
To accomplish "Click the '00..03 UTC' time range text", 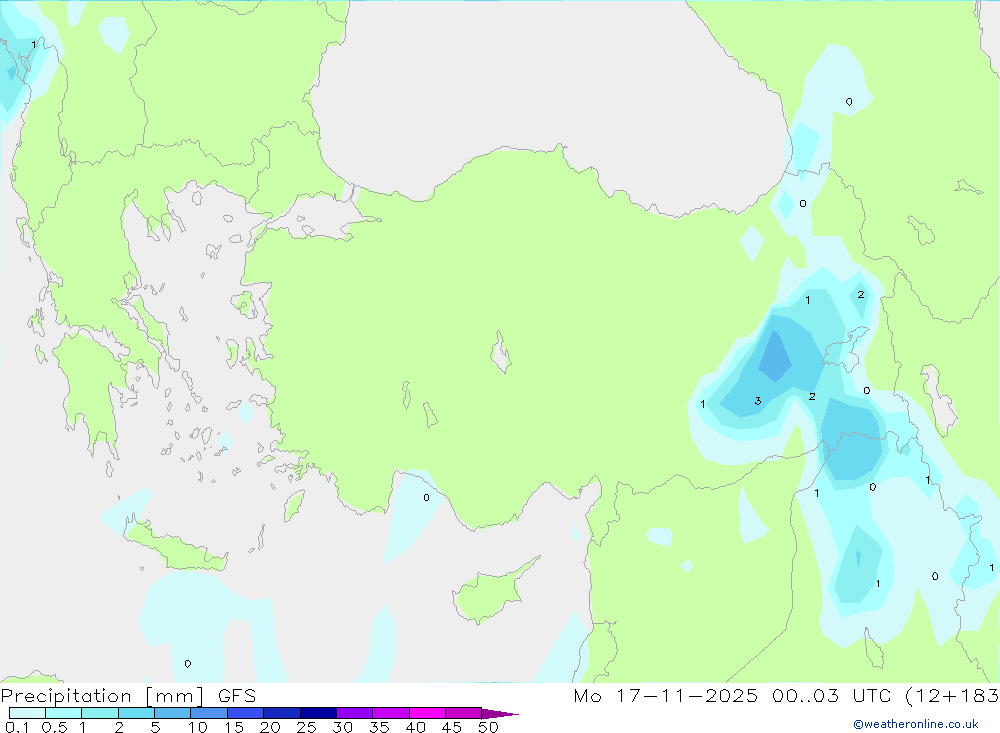I will 831,695.
